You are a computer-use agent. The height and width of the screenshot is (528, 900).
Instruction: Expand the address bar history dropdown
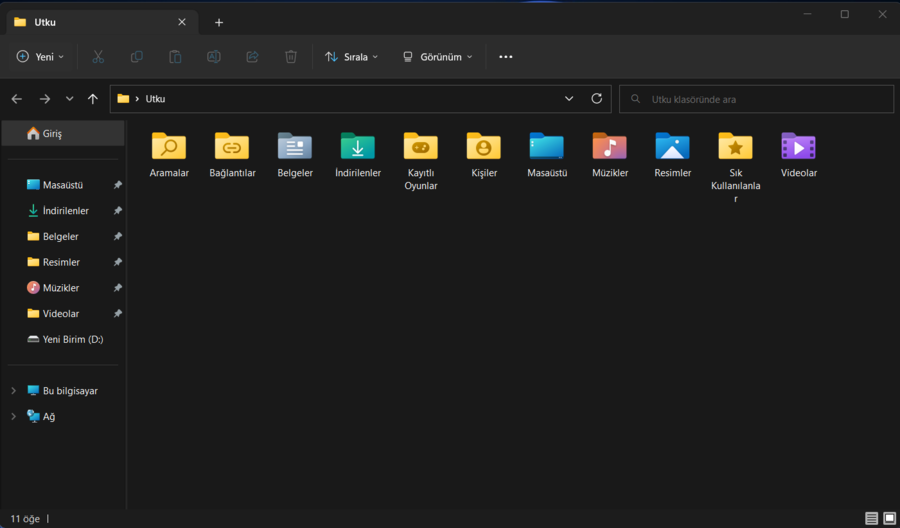569,99
